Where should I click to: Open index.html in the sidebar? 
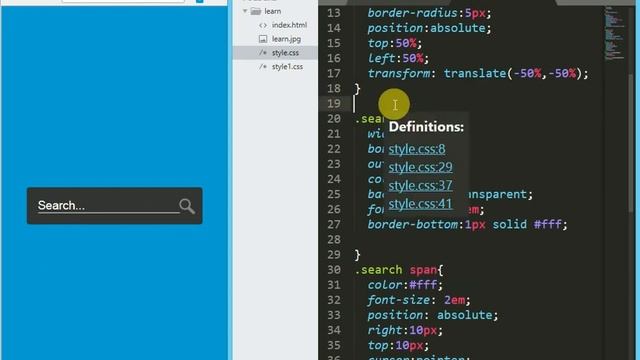click(x=289, y=25)
